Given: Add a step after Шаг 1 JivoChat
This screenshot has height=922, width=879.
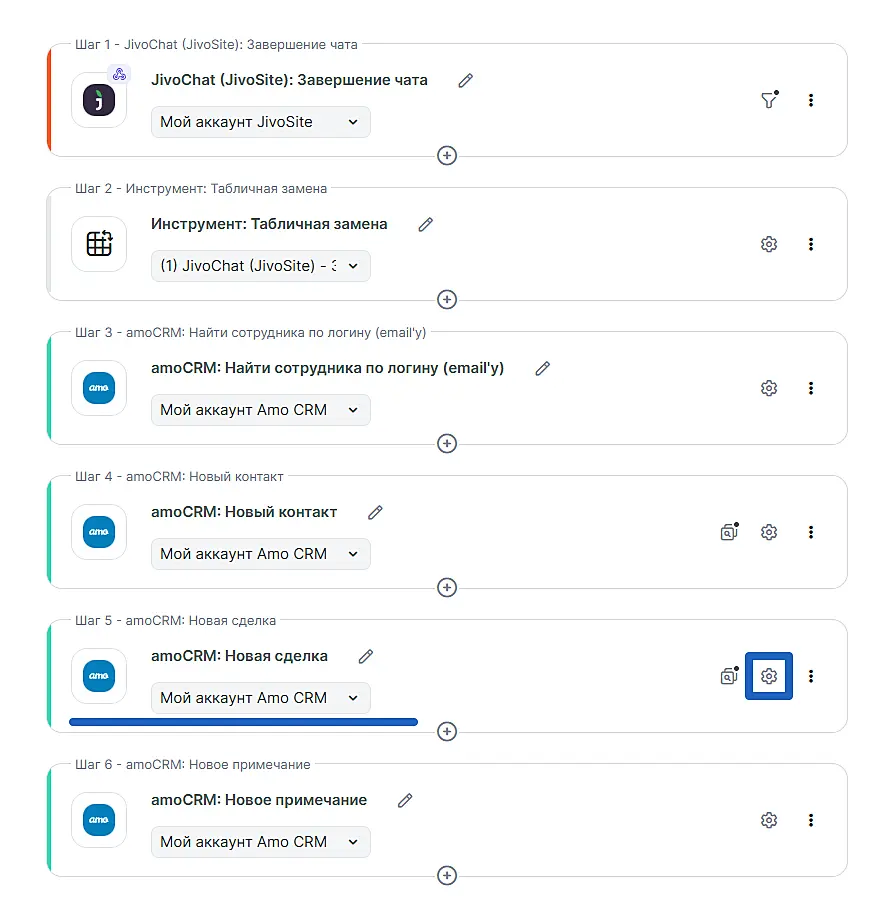Looking at the screenshot, I should (447, 156).
